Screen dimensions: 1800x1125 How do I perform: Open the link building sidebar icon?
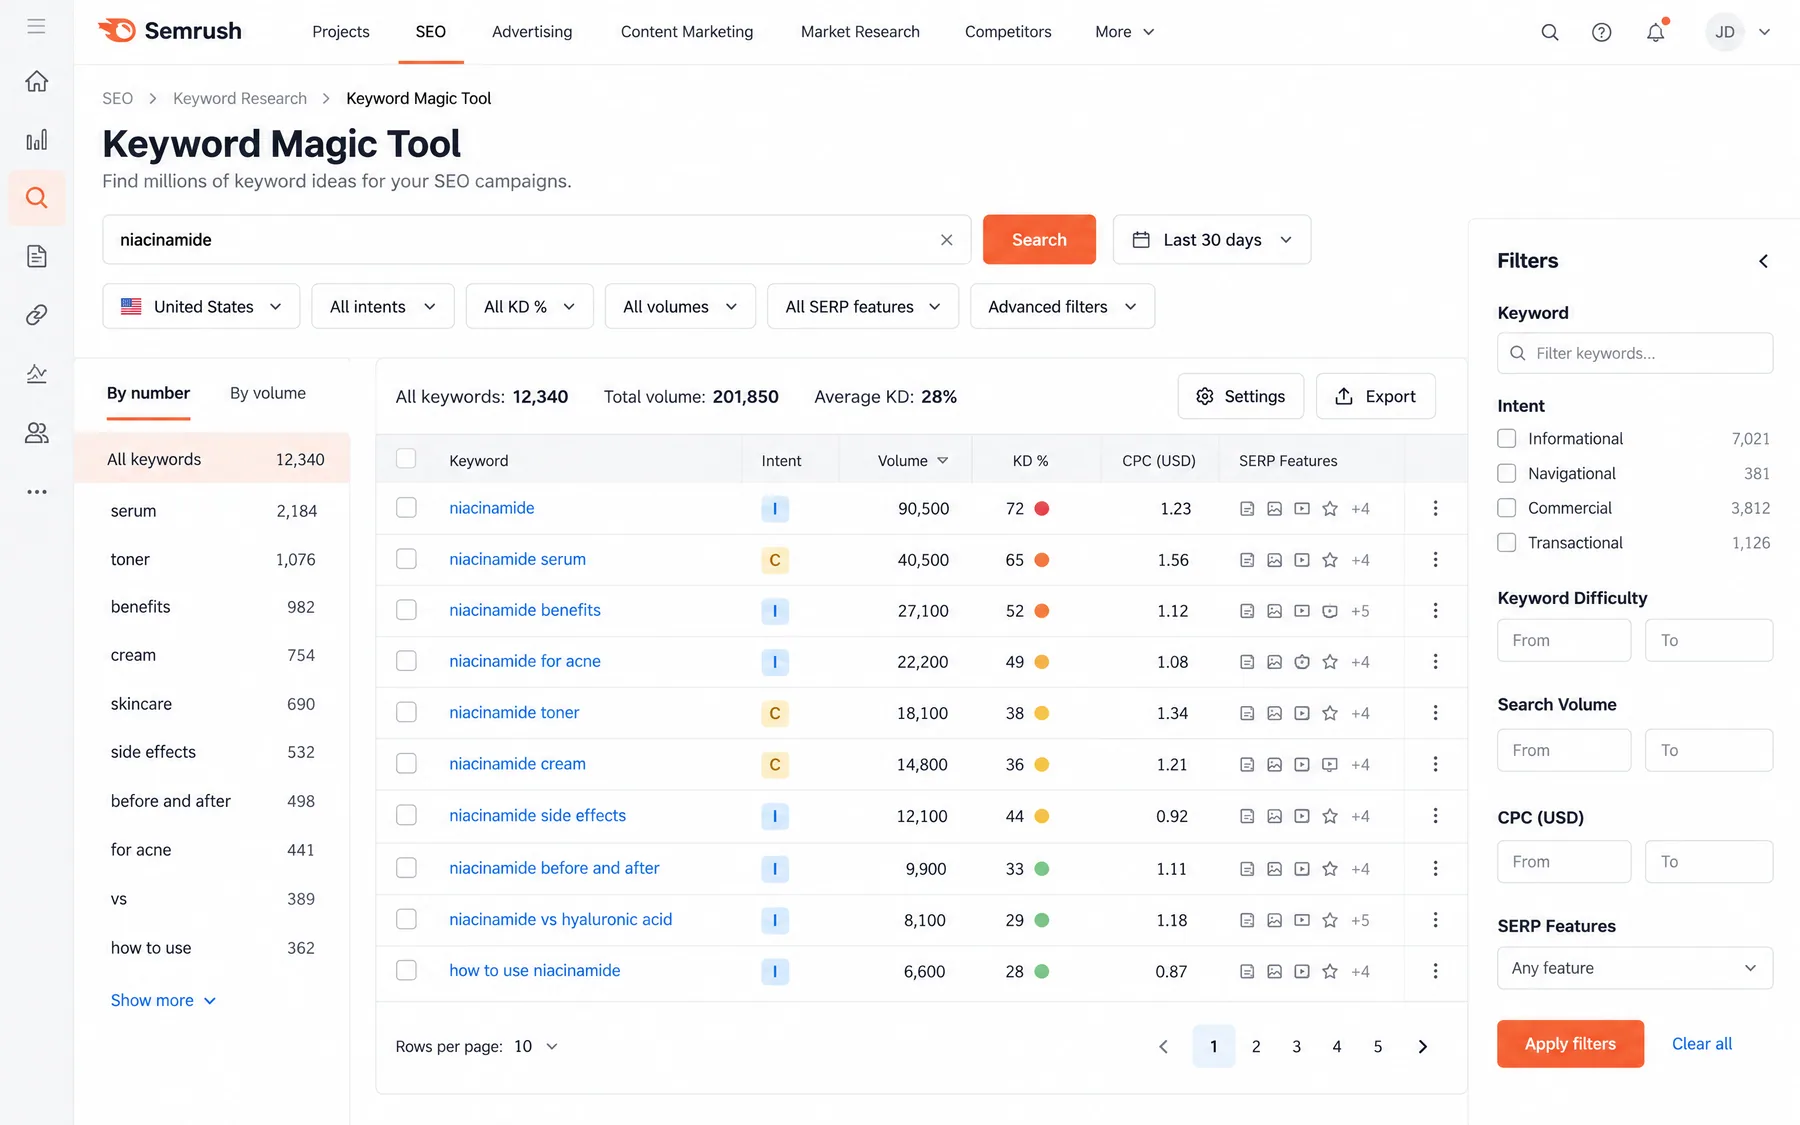[x=36, y=315]
